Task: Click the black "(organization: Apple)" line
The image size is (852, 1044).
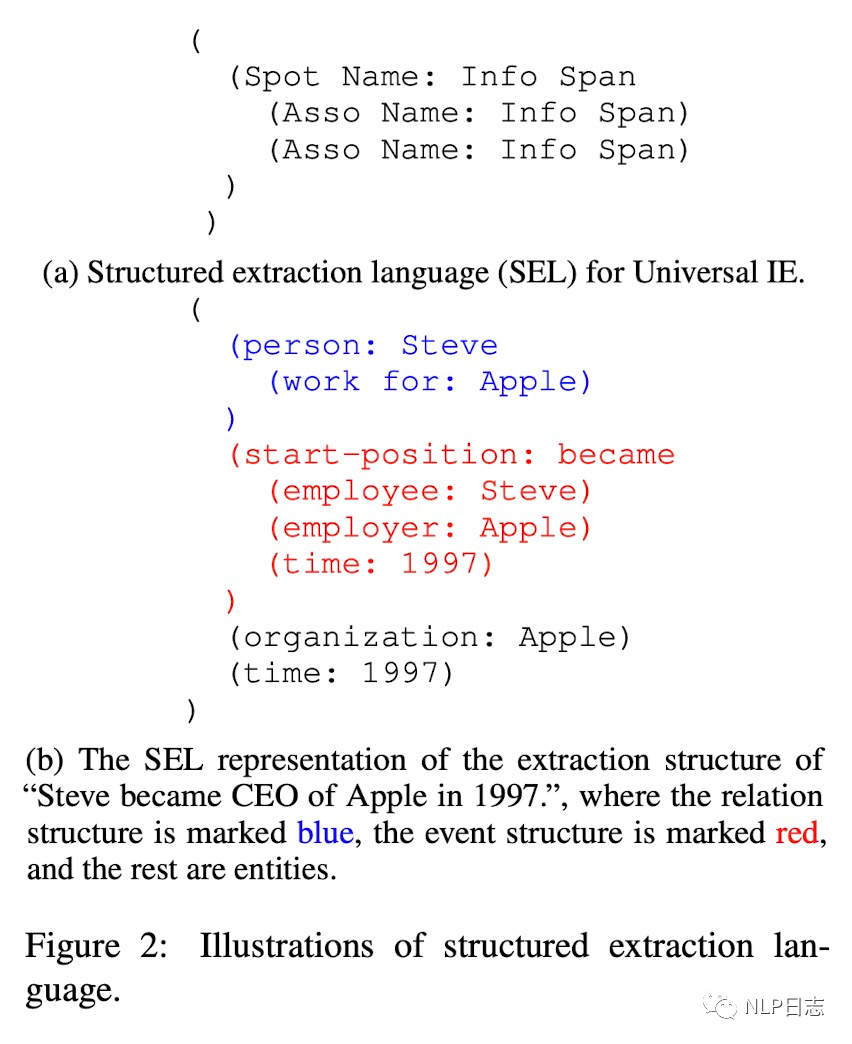Action: (x=429, y=638)
